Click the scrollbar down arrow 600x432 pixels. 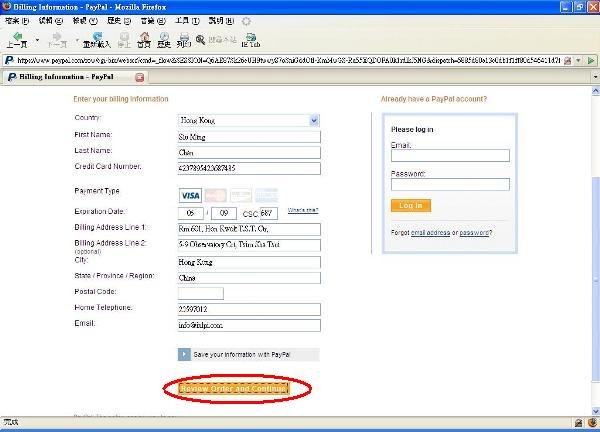pos(595,411)
